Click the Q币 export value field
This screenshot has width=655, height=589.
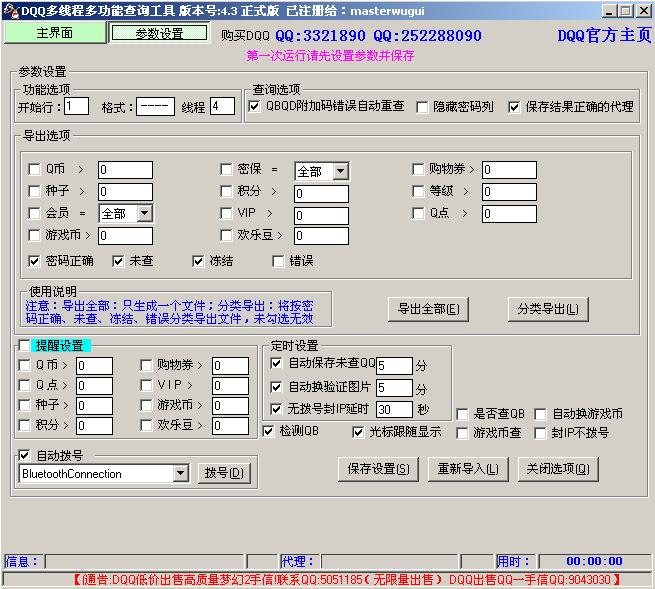click(125, 170)
